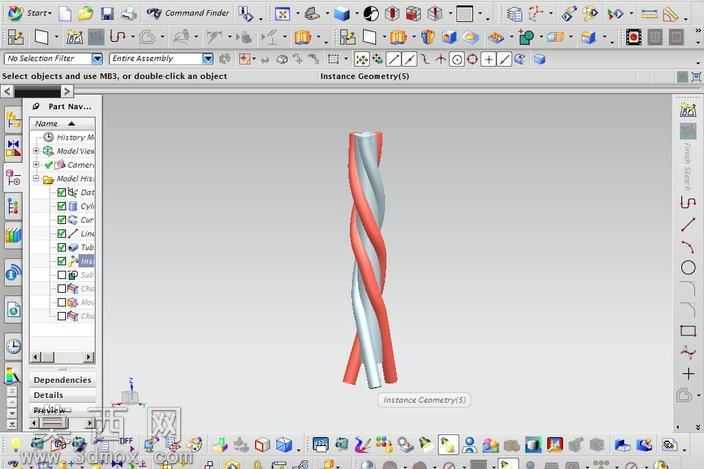
Task: Open the Reuse Library tab
Action: point(13,207)
